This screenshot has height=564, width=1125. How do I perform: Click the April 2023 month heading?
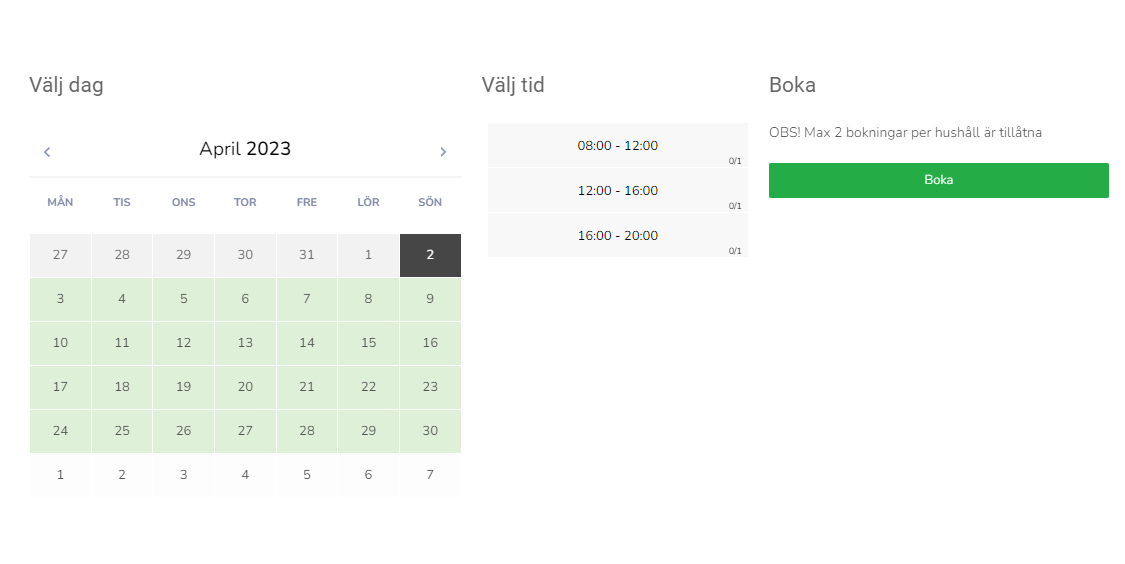(x=245, y=150)
